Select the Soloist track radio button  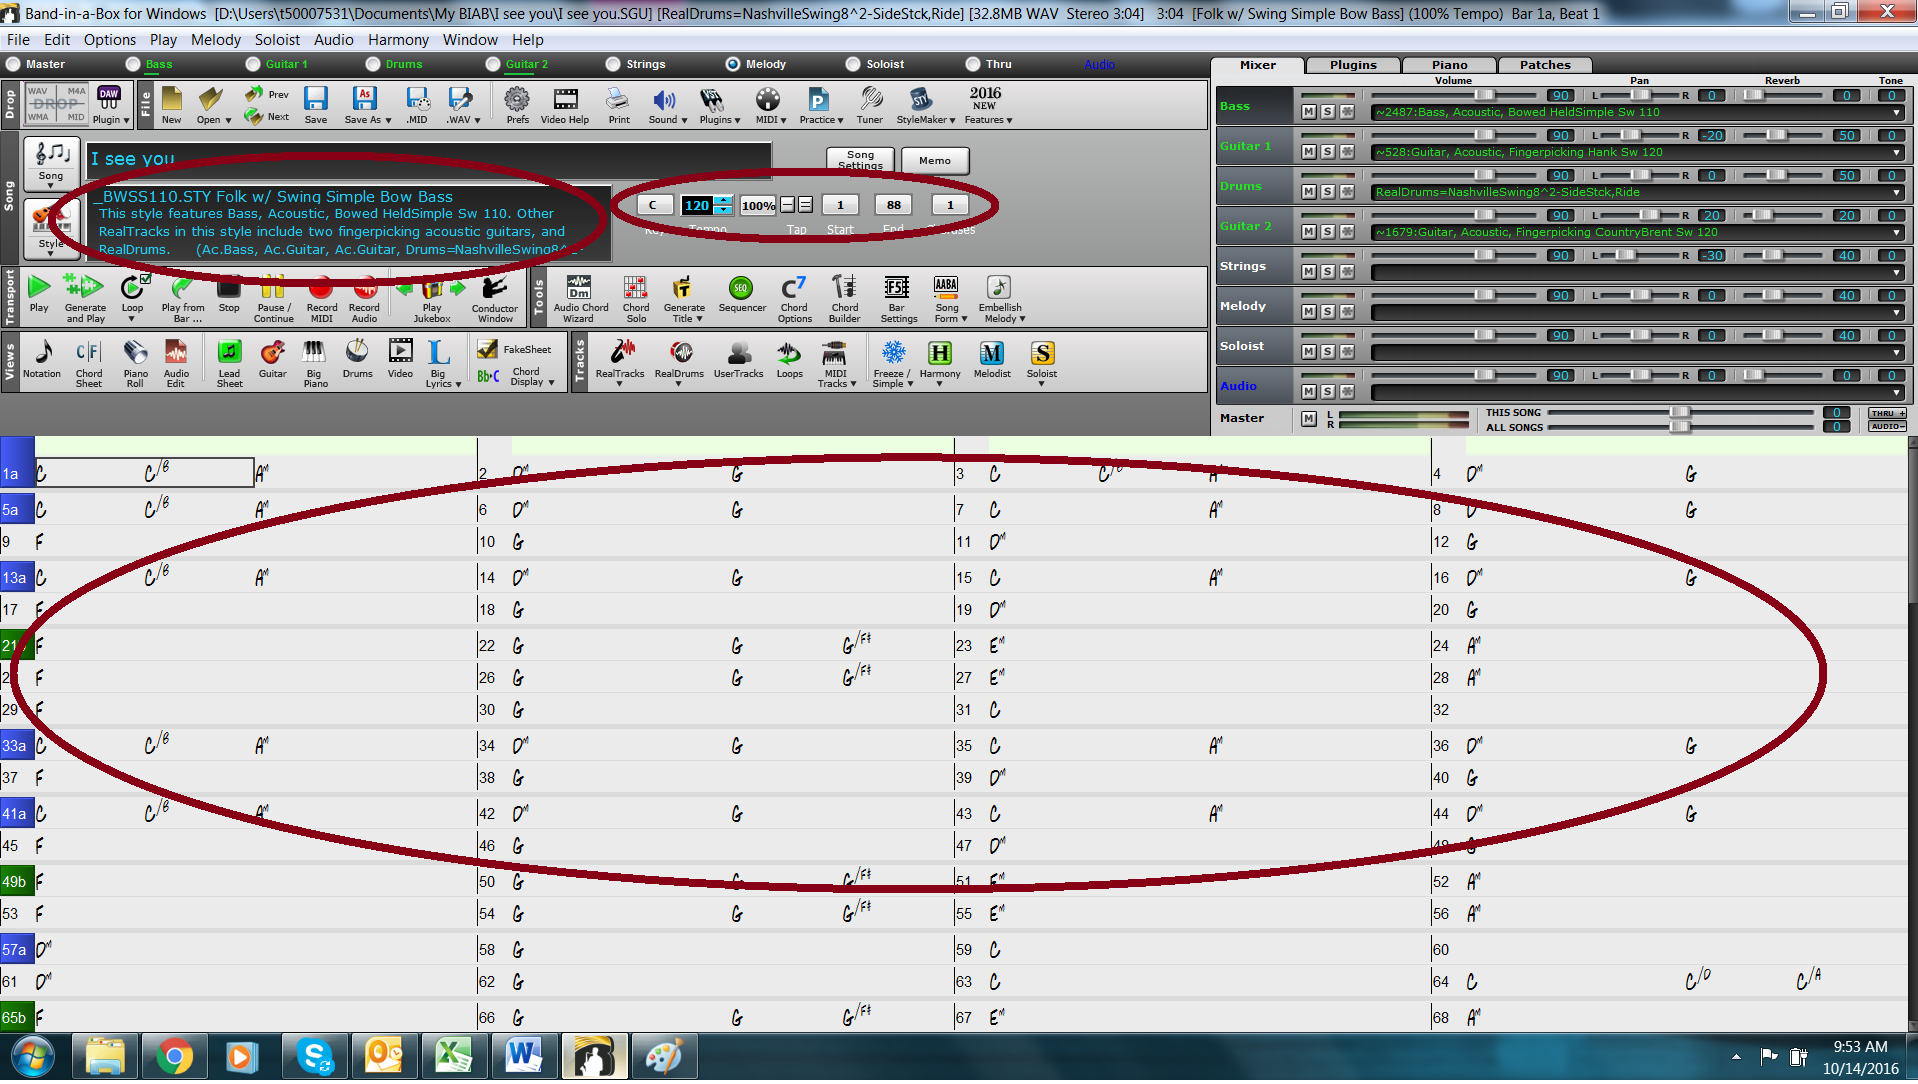[853, 64]
